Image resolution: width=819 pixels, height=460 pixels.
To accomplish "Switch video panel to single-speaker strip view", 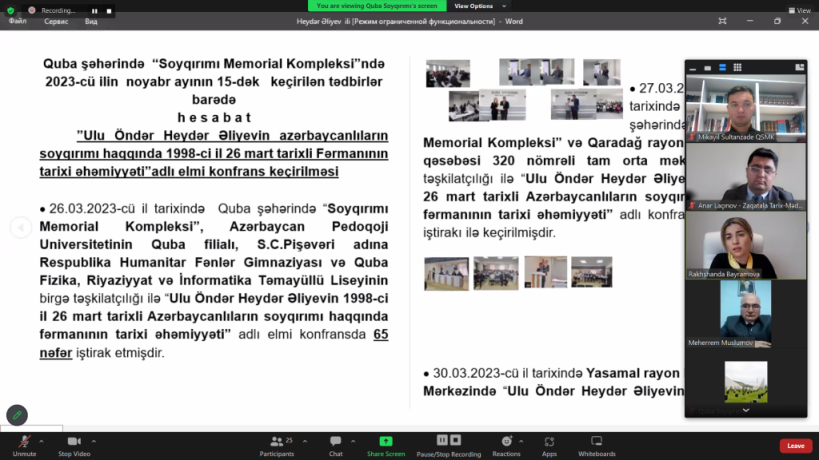I will (x=707, y=68).
